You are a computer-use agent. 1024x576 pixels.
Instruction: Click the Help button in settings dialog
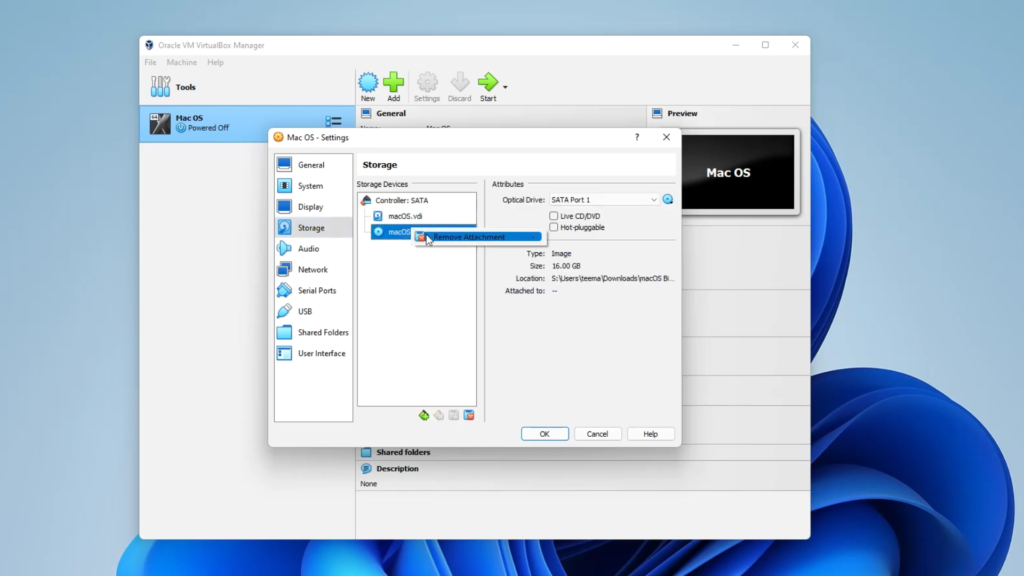point(650,434)
